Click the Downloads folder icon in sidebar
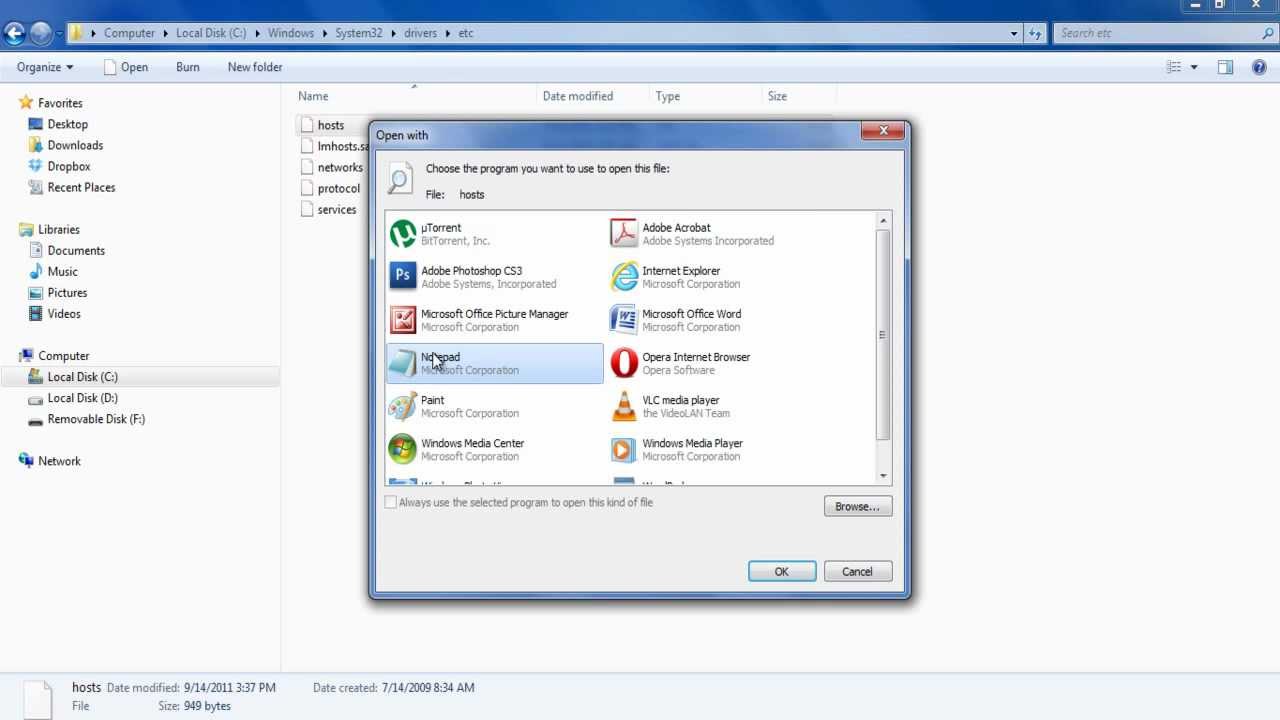1280x720 pixels. (36, 145)
